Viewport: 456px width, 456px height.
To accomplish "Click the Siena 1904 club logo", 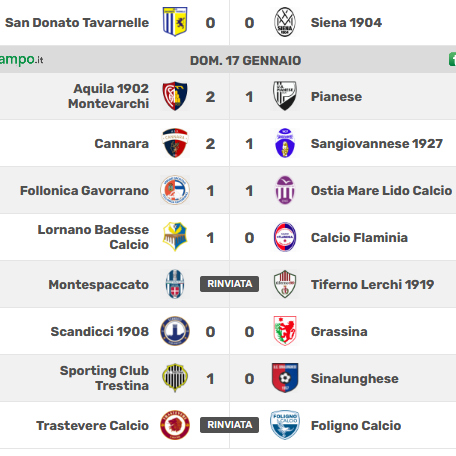I will pyautogui.click(x=285, y=22).
